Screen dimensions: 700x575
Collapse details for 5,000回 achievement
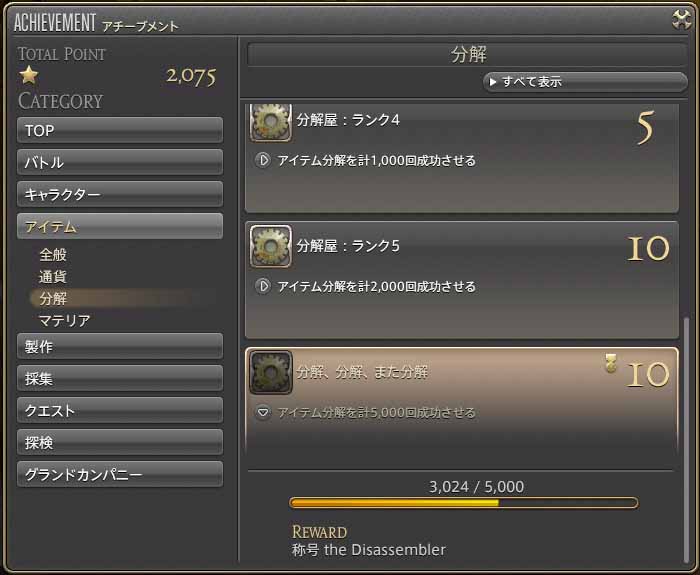coord(263,412)
